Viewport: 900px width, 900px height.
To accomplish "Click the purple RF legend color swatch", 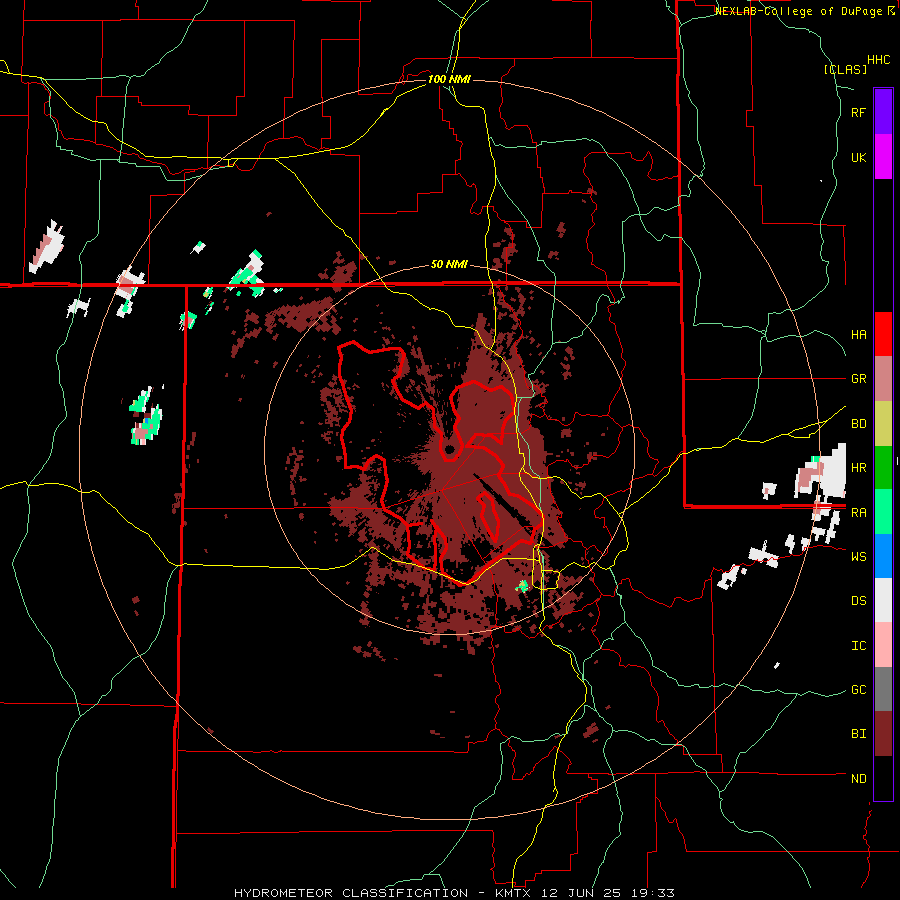I will (x=883, y=112).
